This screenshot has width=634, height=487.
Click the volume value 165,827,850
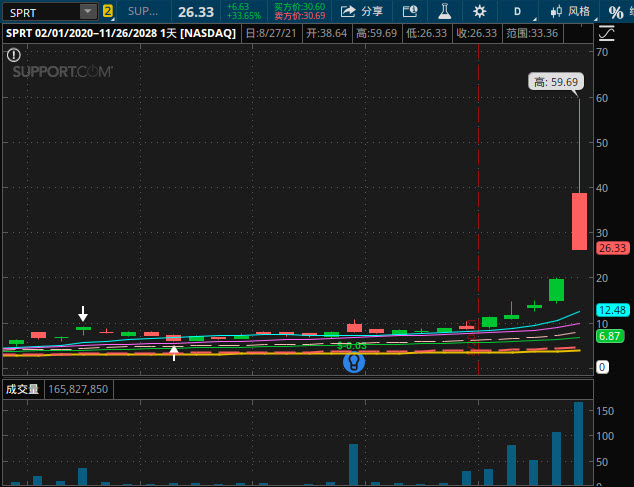pyautogui.click(x=78, y=390)
